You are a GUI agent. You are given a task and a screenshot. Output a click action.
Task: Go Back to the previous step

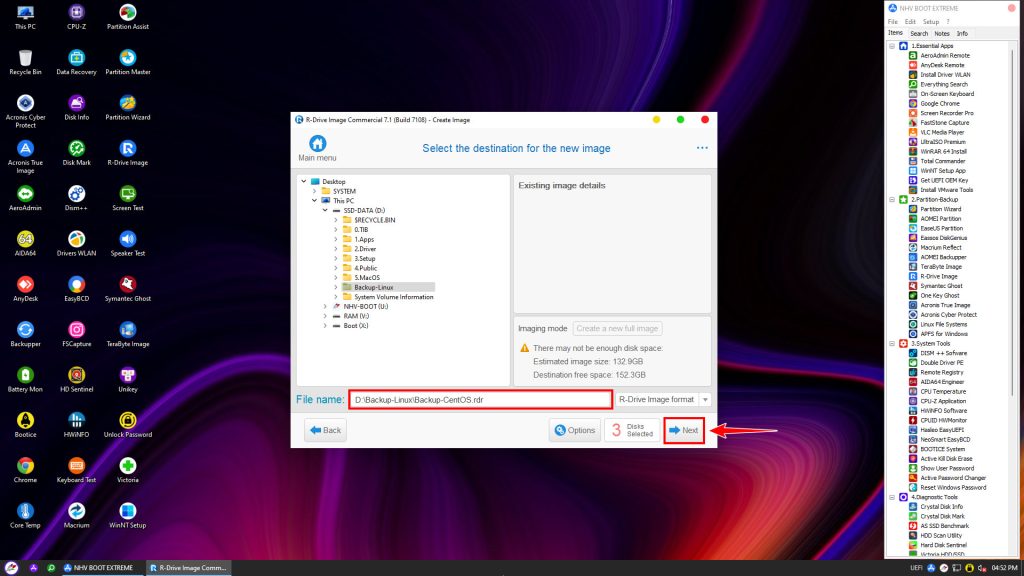pos(325,430)
